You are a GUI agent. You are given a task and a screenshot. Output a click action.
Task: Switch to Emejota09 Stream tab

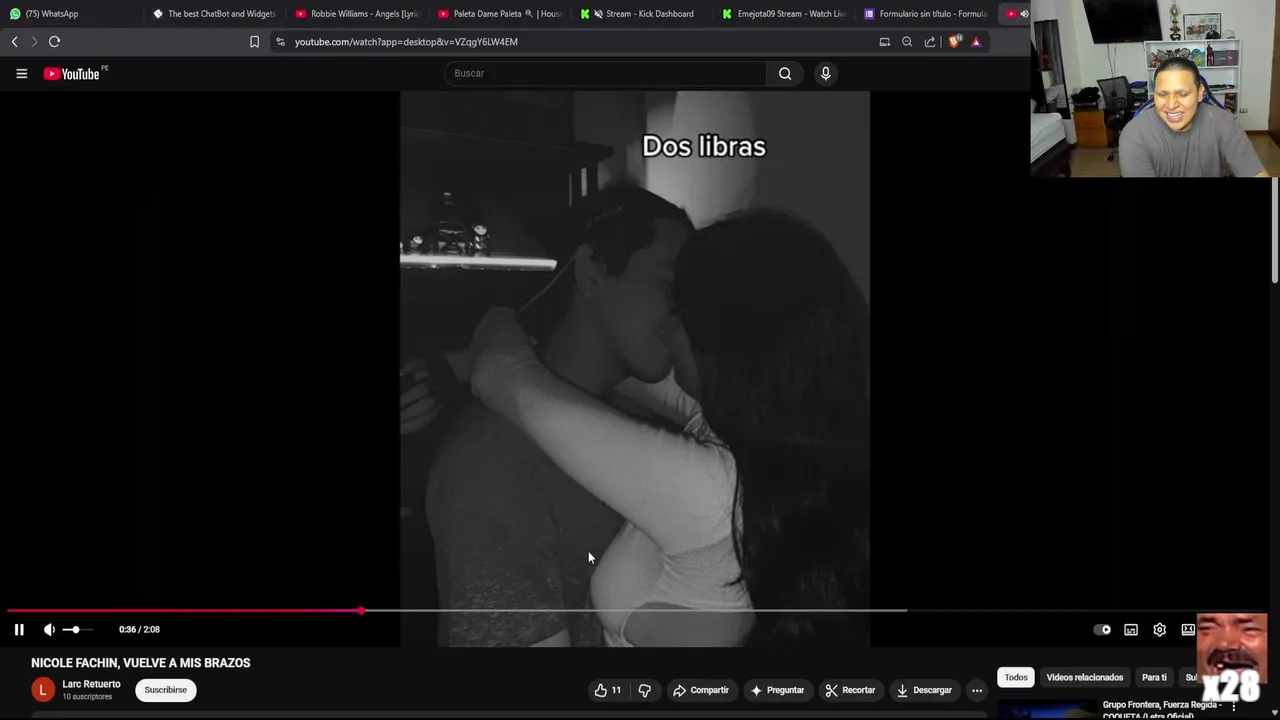(x=785, y=14)
